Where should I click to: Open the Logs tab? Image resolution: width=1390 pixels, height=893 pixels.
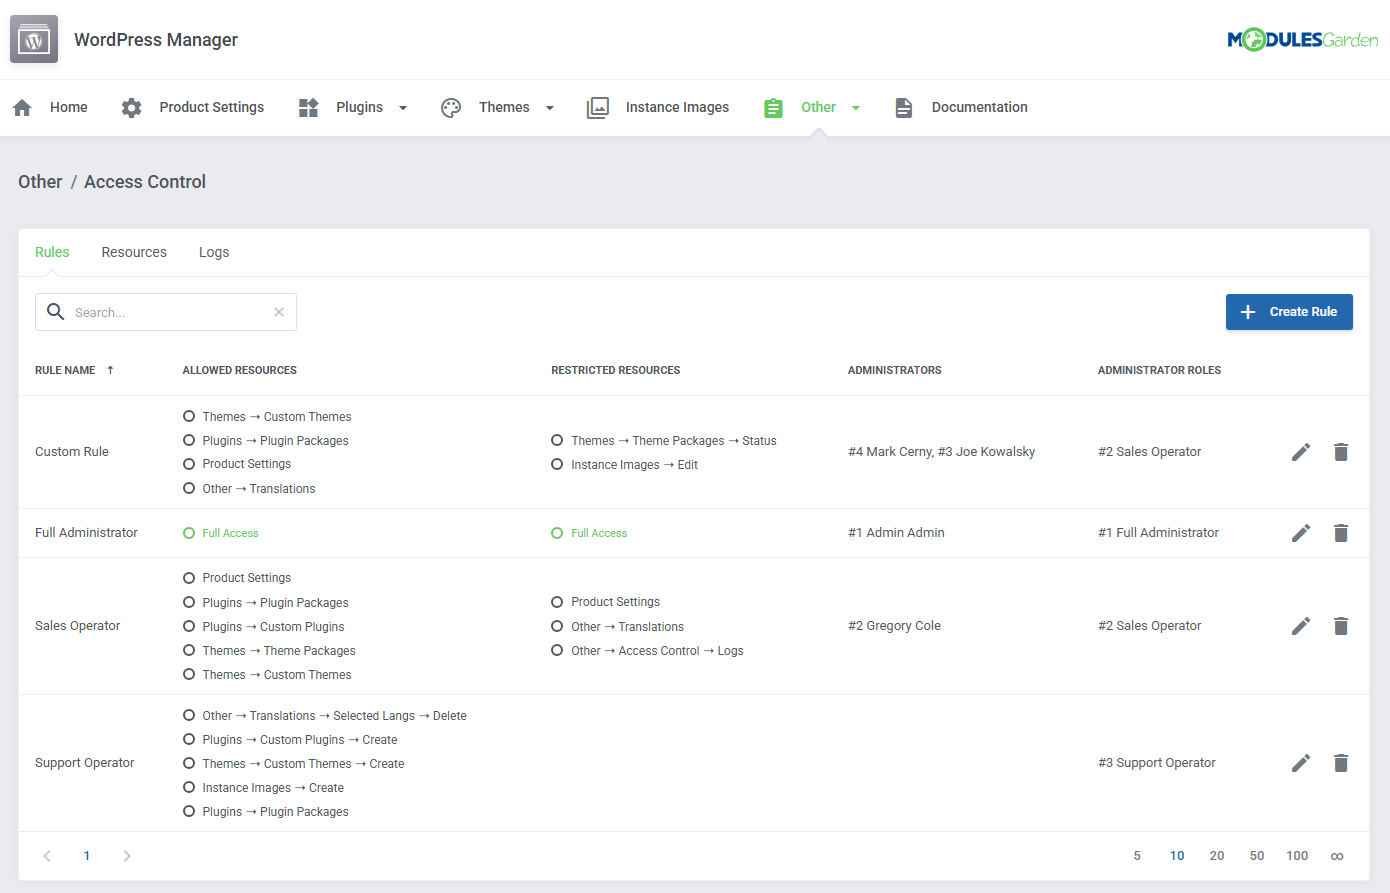tap(214, 252)
